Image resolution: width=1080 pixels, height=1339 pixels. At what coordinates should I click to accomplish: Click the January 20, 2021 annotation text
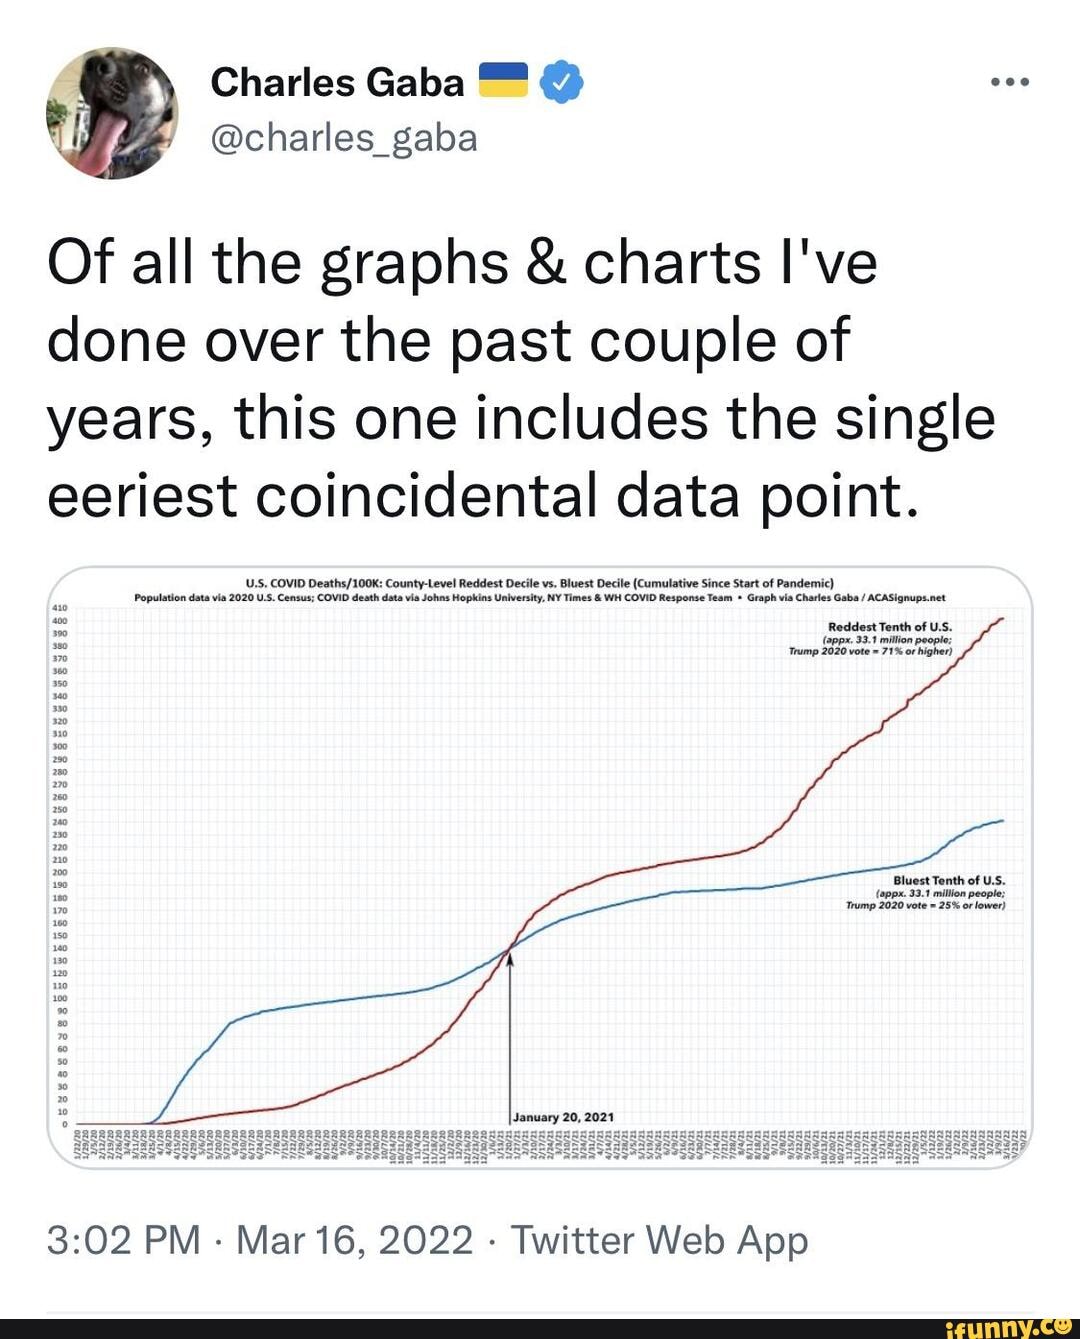coord(561,1116)
